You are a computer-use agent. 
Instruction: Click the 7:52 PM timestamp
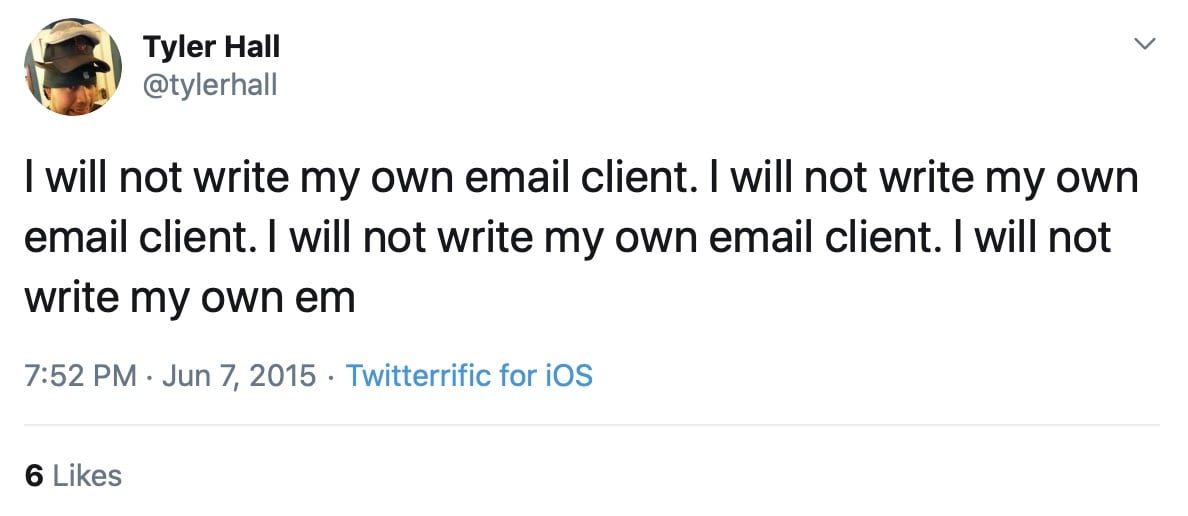(79, 376)
